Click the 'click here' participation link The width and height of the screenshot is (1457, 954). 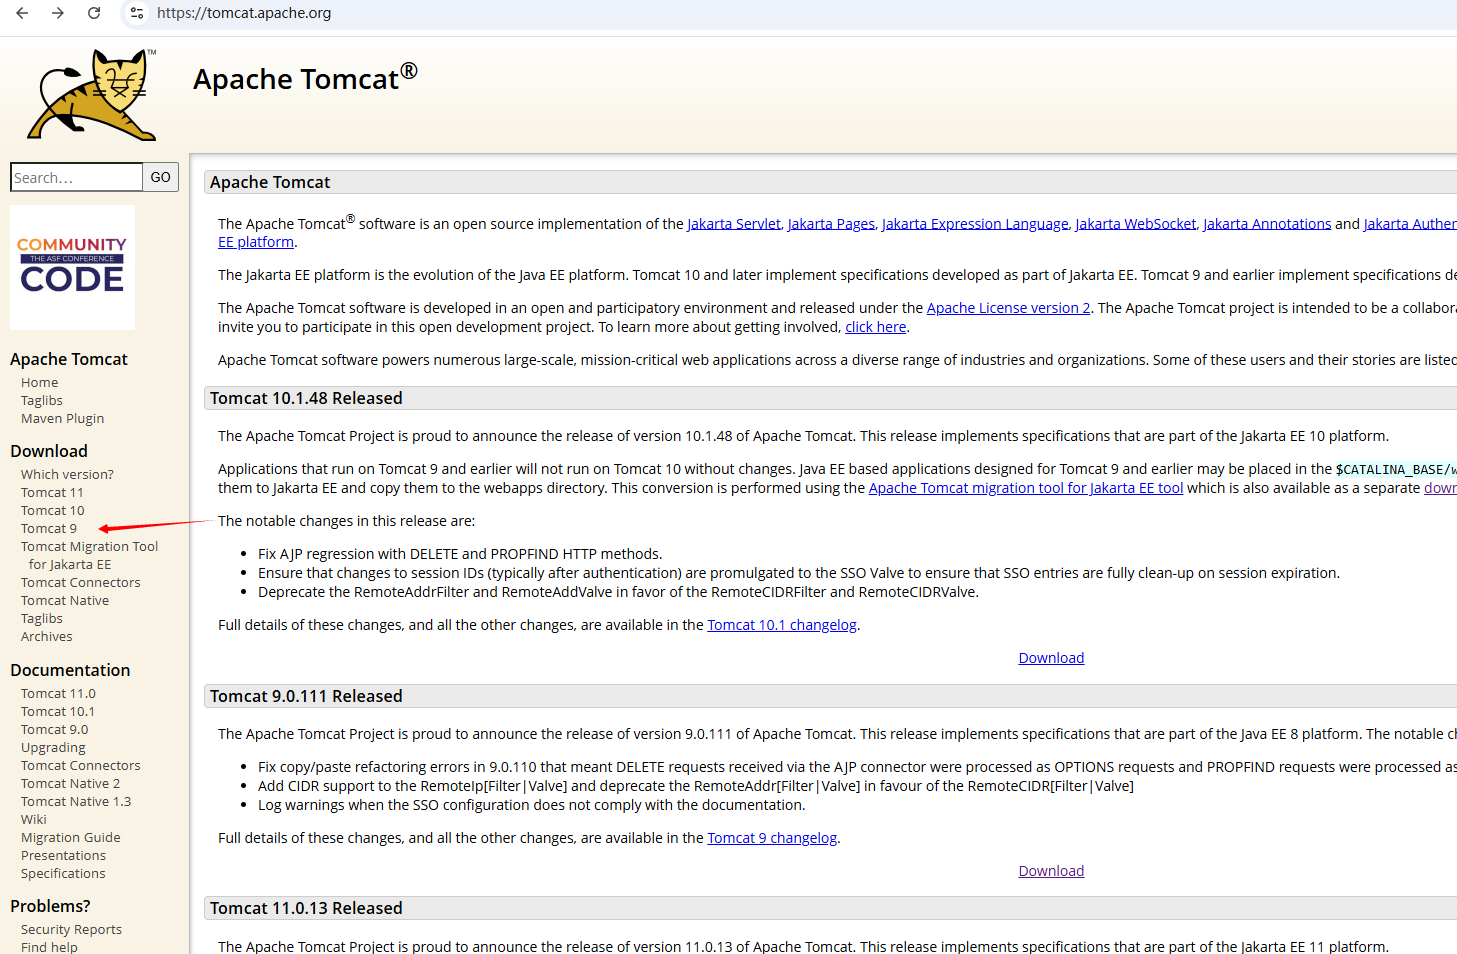pyautogui.click(x=876, y=327)
